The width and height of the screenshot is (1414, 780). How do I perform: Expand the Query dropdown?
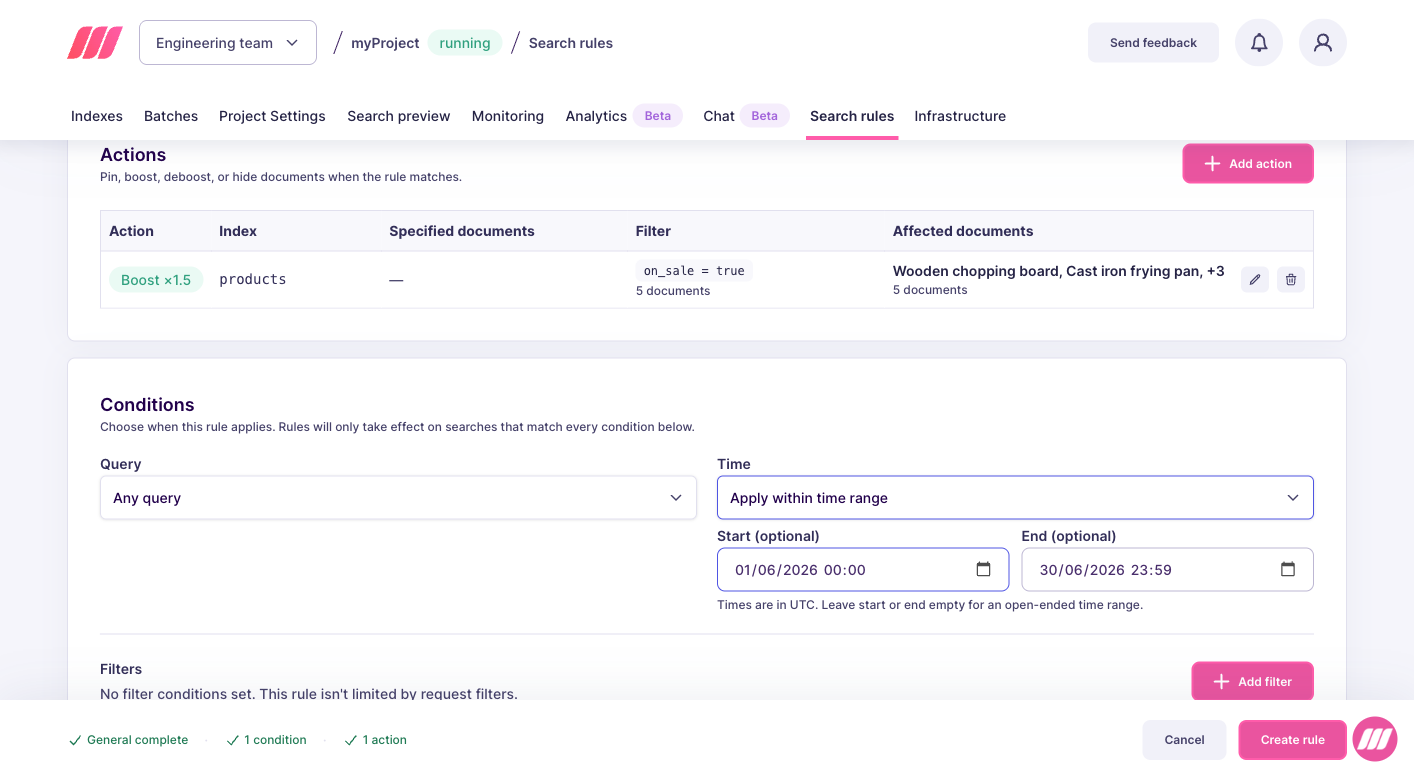[398, 498]
